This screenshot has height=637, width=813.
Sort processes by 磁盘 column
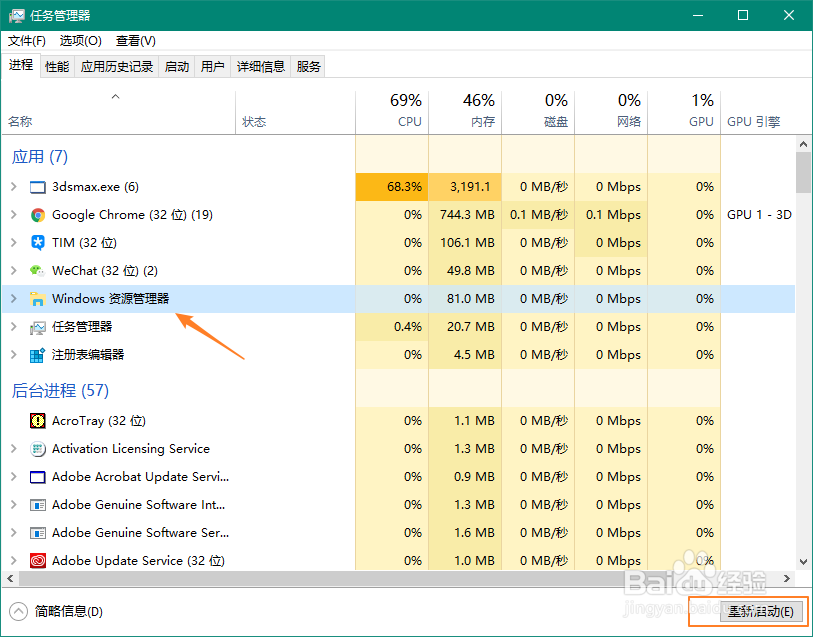538,112
